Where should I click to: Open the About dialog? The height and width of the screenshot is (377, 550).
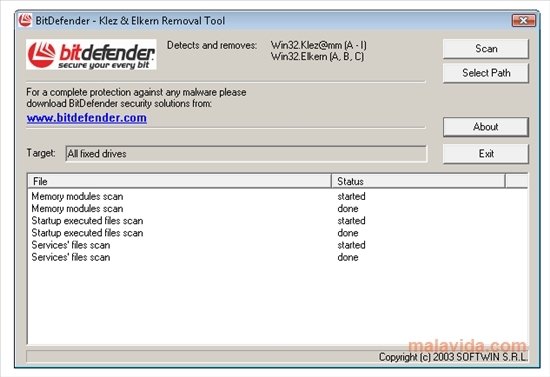pyautogui.click(x=486, y=127)
